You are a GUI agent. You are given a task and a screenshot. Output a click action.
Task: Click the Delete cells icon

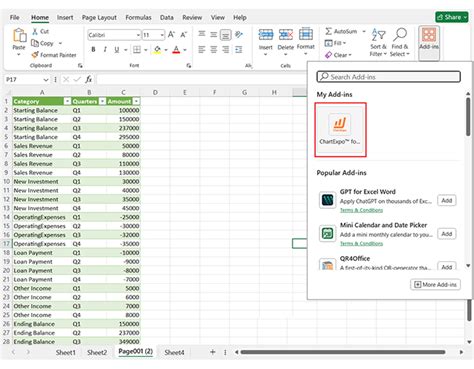point(286,35)
